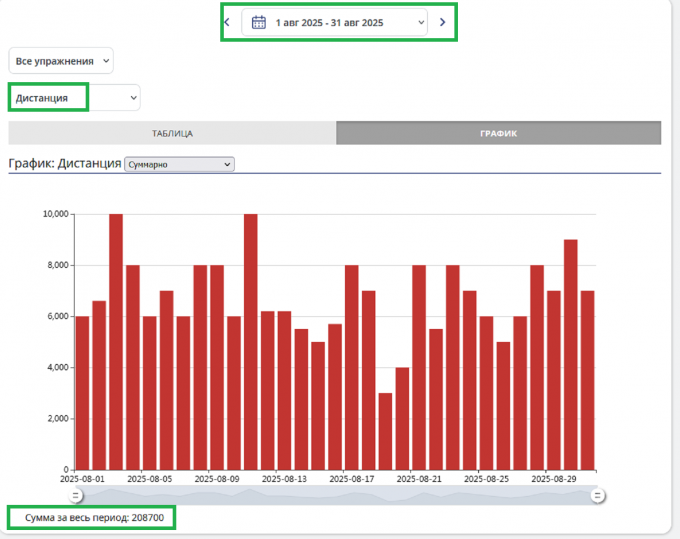Switch to the ТАБЛИЦА tab
The image size is (680, 539).
click(172, 133)
